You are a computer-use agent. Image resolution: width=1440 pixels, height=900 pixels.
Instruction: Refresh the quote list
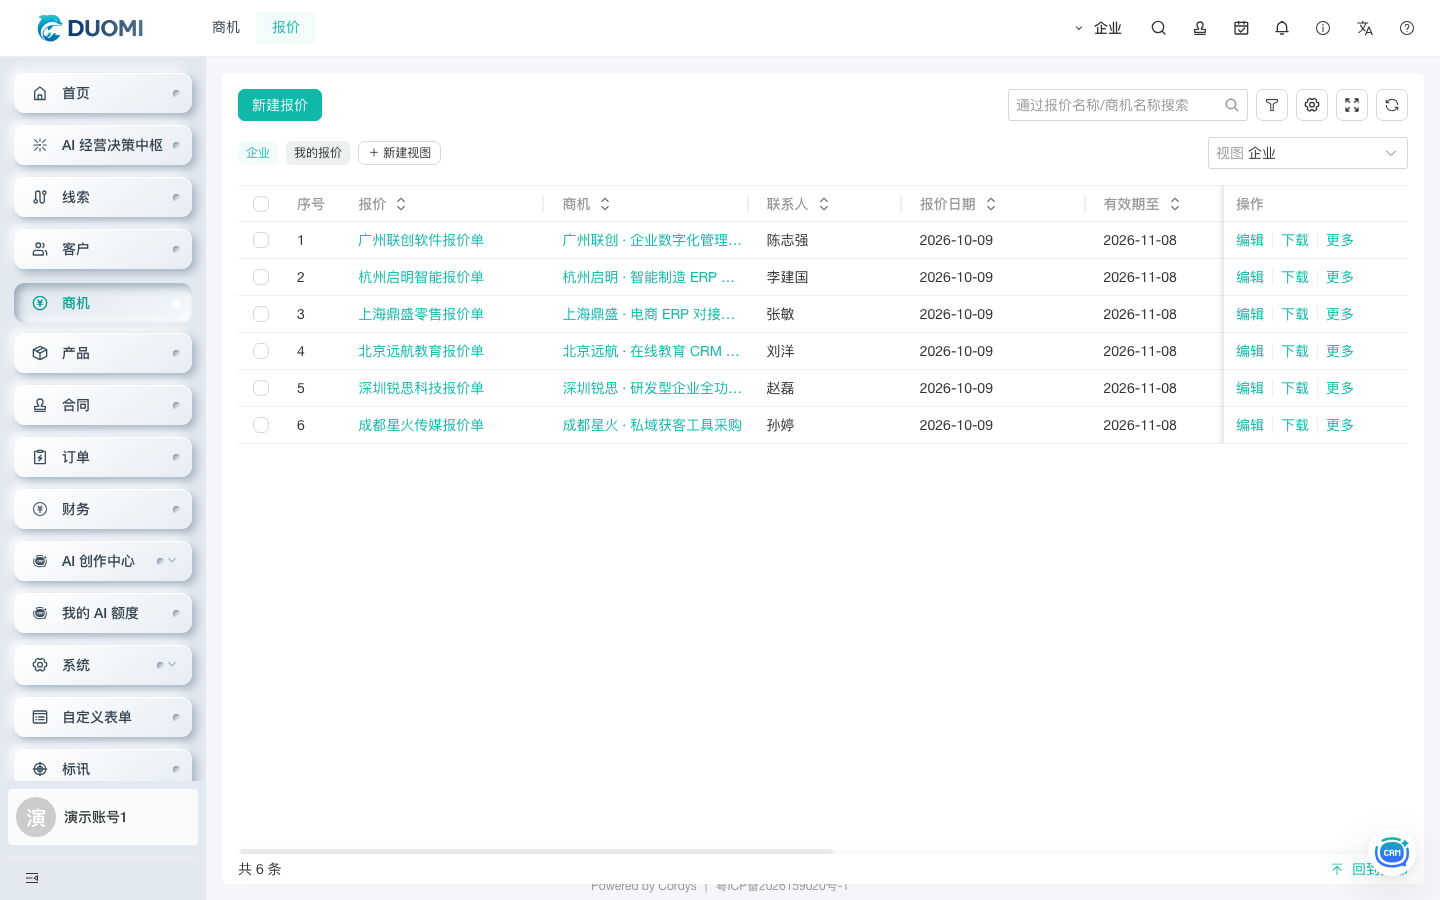(x=1392, y=105)
